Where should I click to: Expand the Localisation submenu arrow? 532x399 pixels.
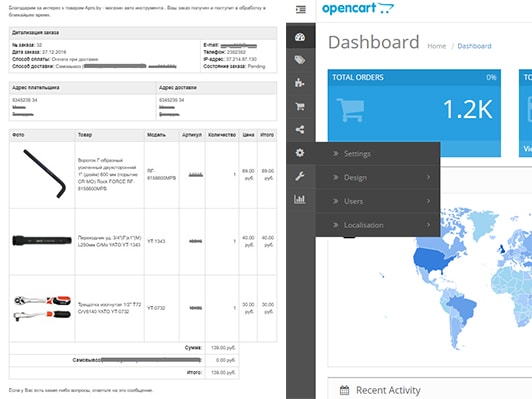coord(429,225)
